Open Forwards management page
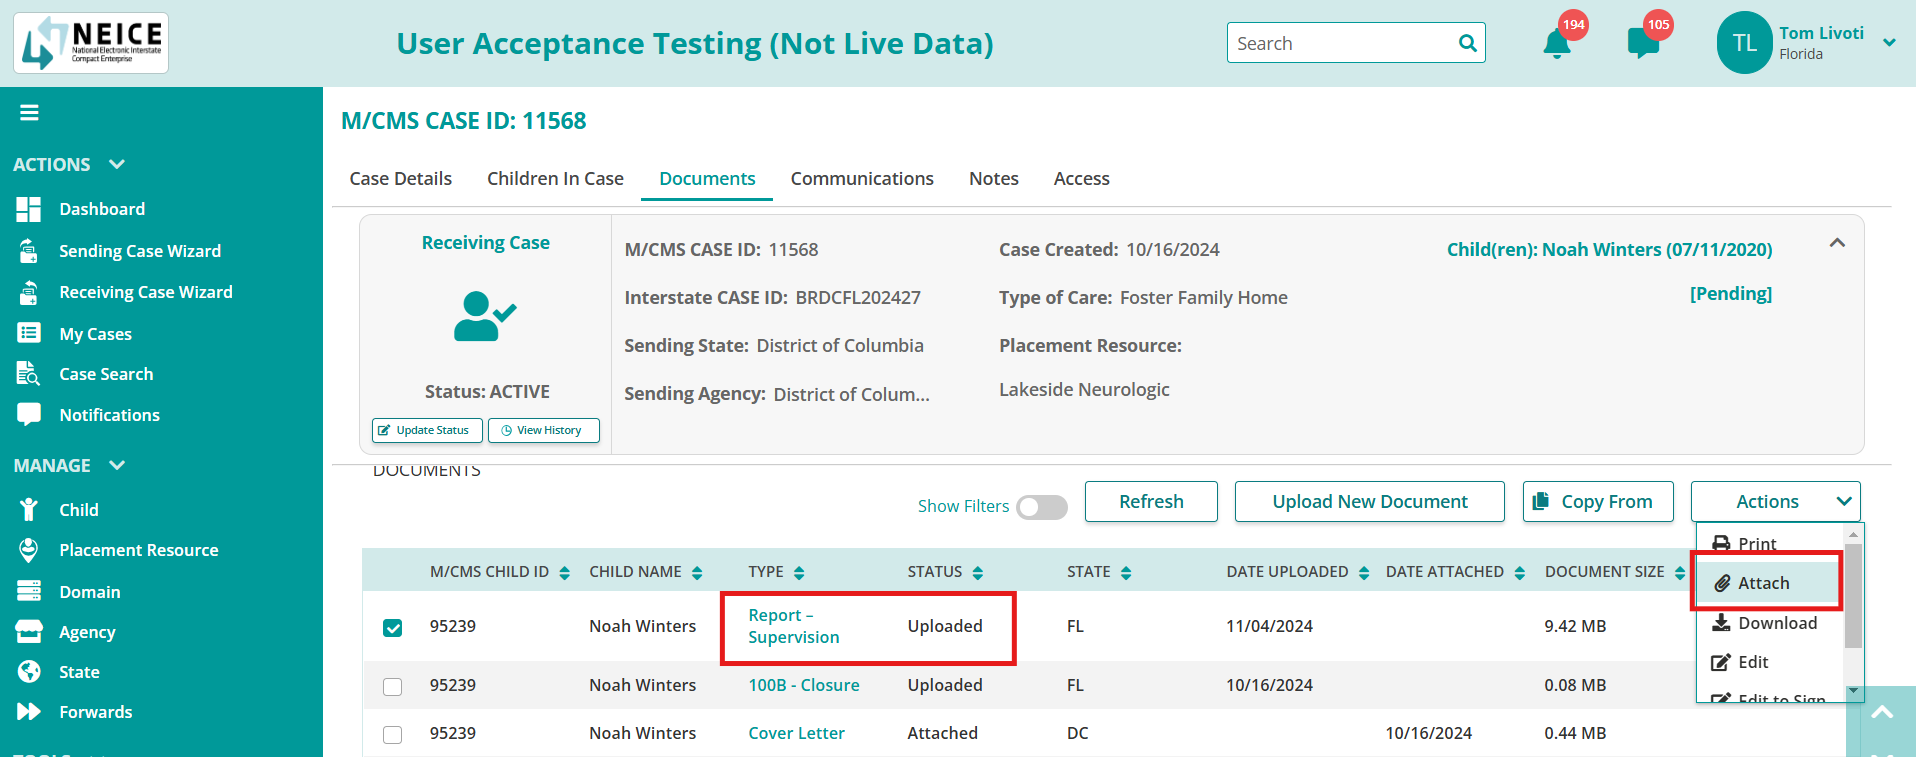The image size is (1916, 757). (95, 712)
